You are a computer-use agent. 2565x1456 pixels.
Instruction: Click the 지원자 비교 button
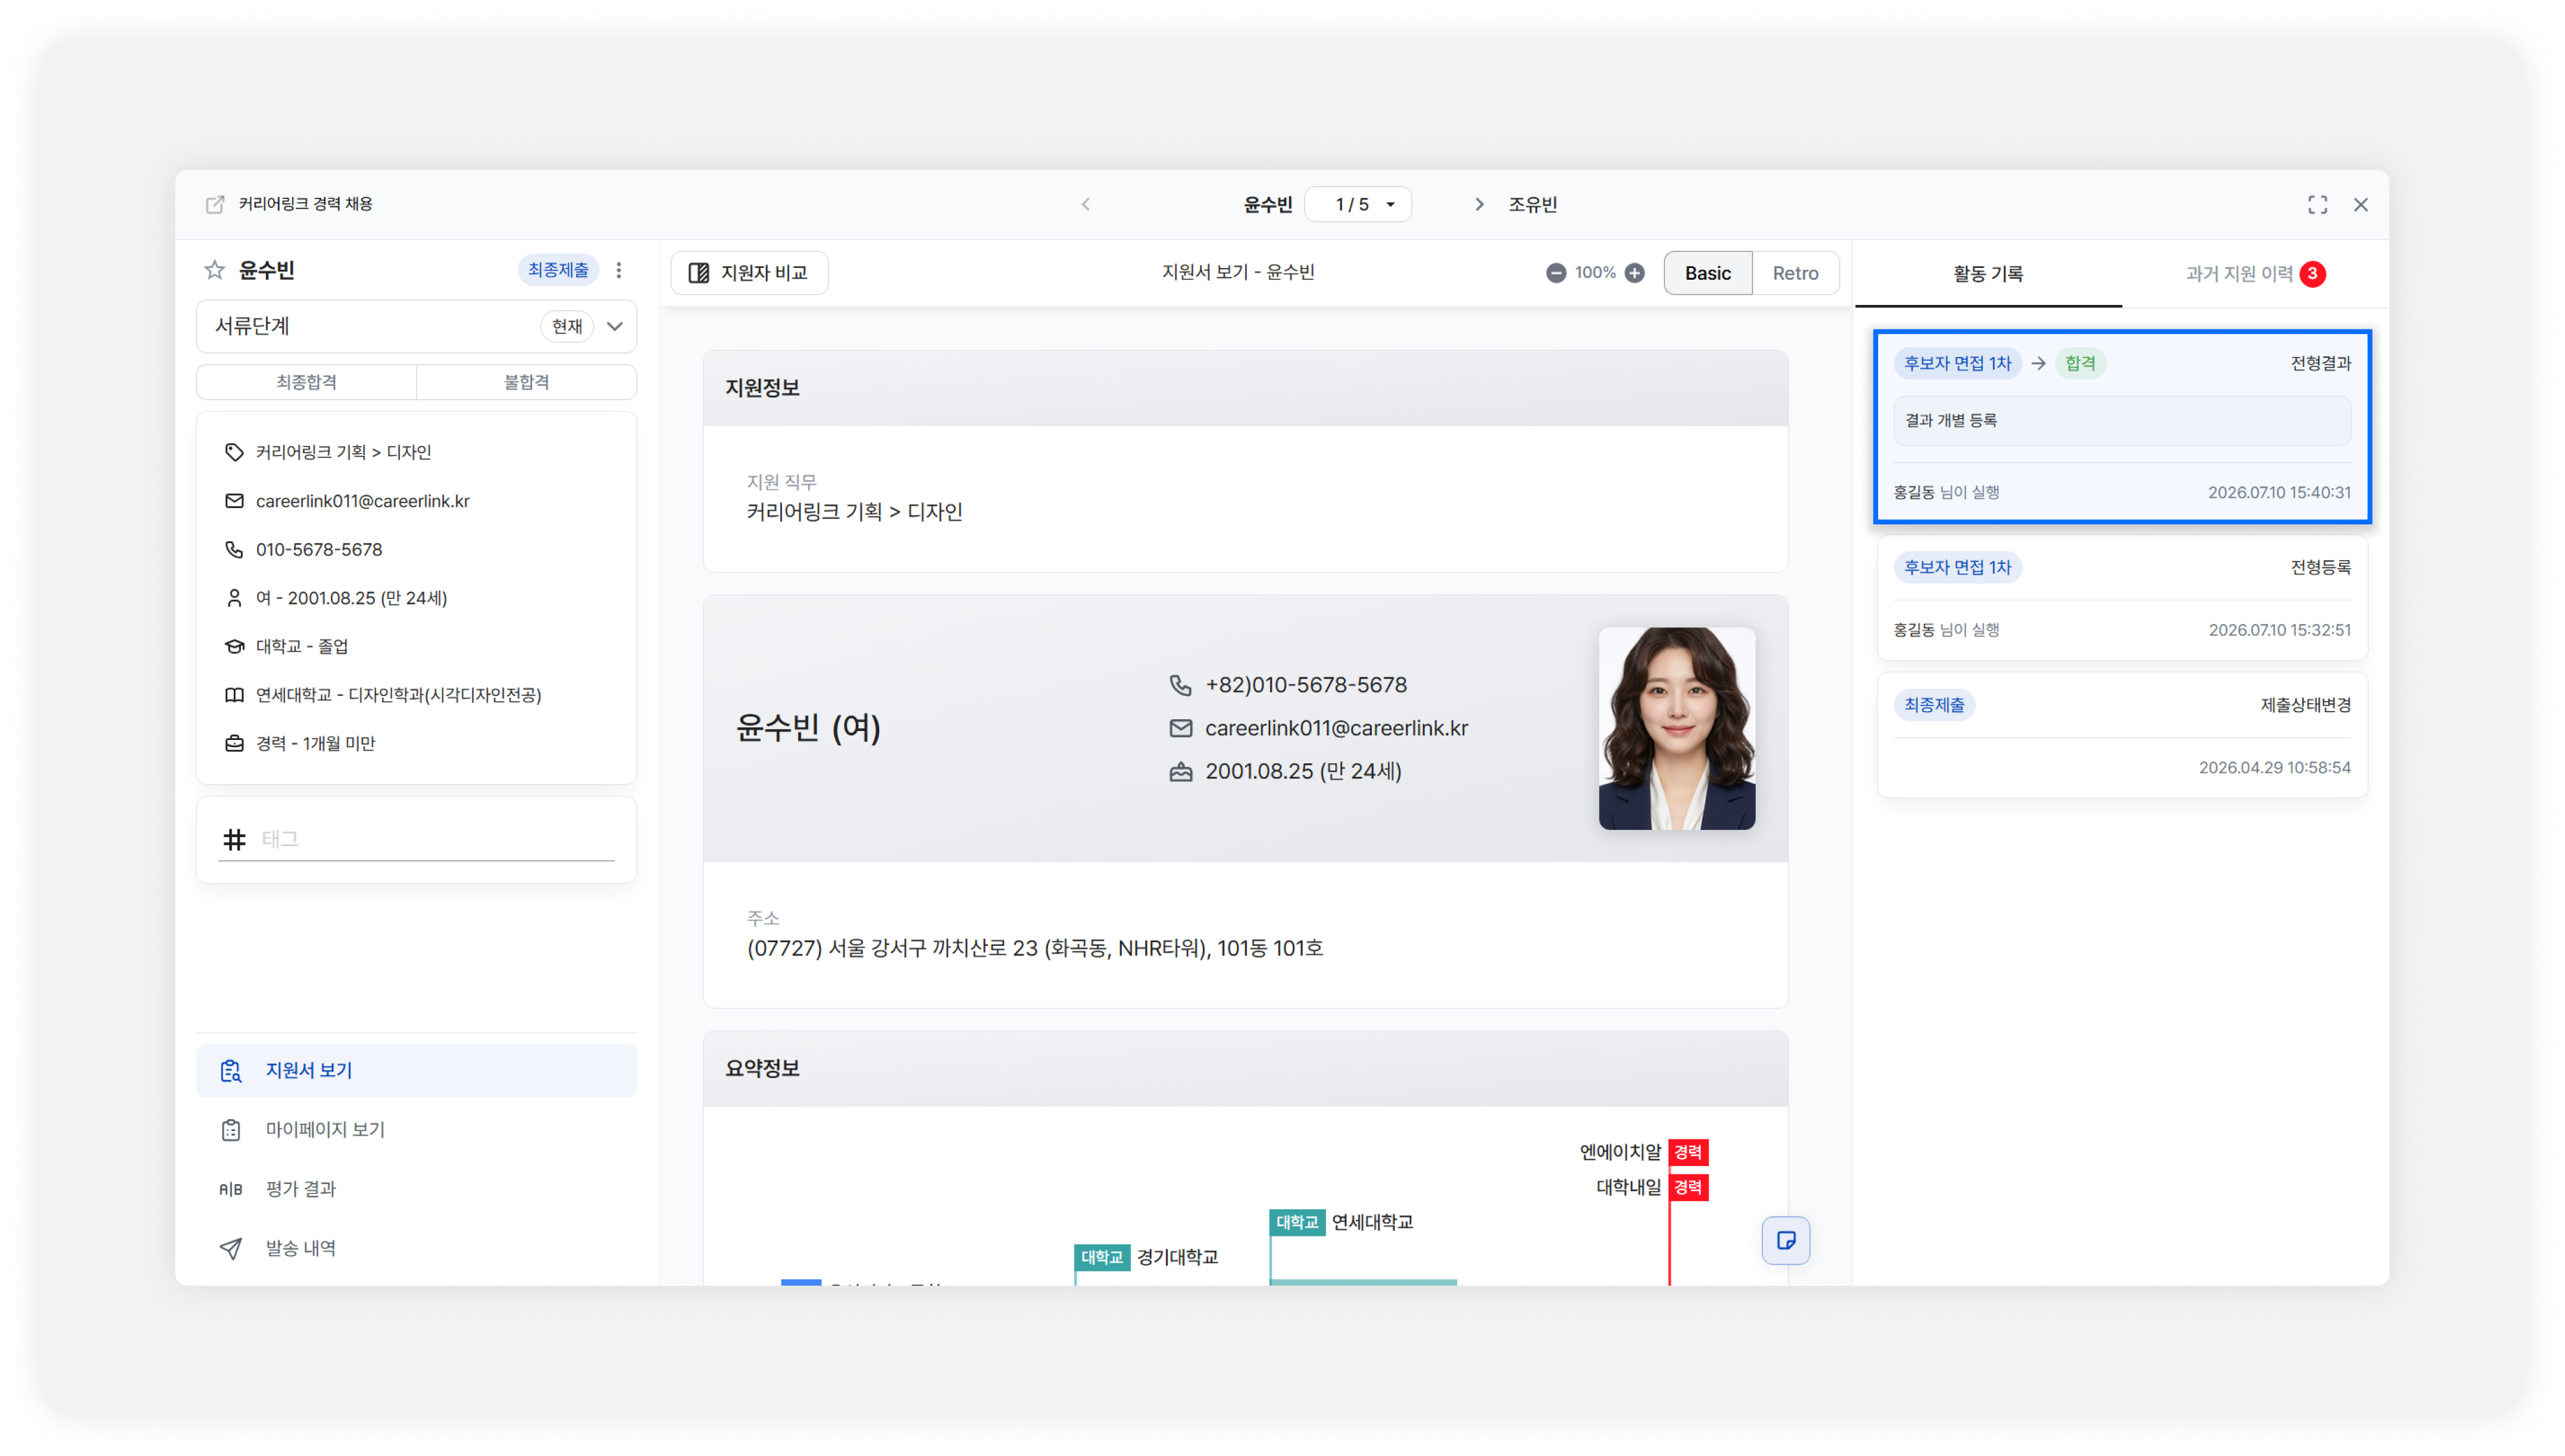(x=749, y=273)
